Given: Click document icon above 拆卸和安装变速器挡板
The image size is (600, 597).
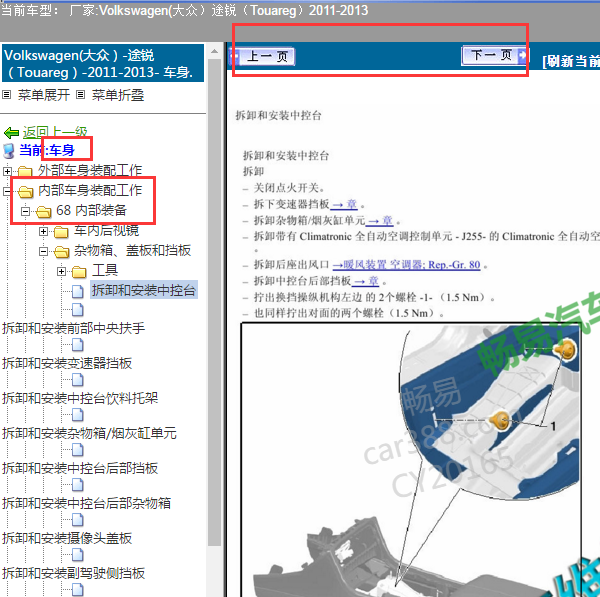Looking at the screenshot, I should coord(78,345).
